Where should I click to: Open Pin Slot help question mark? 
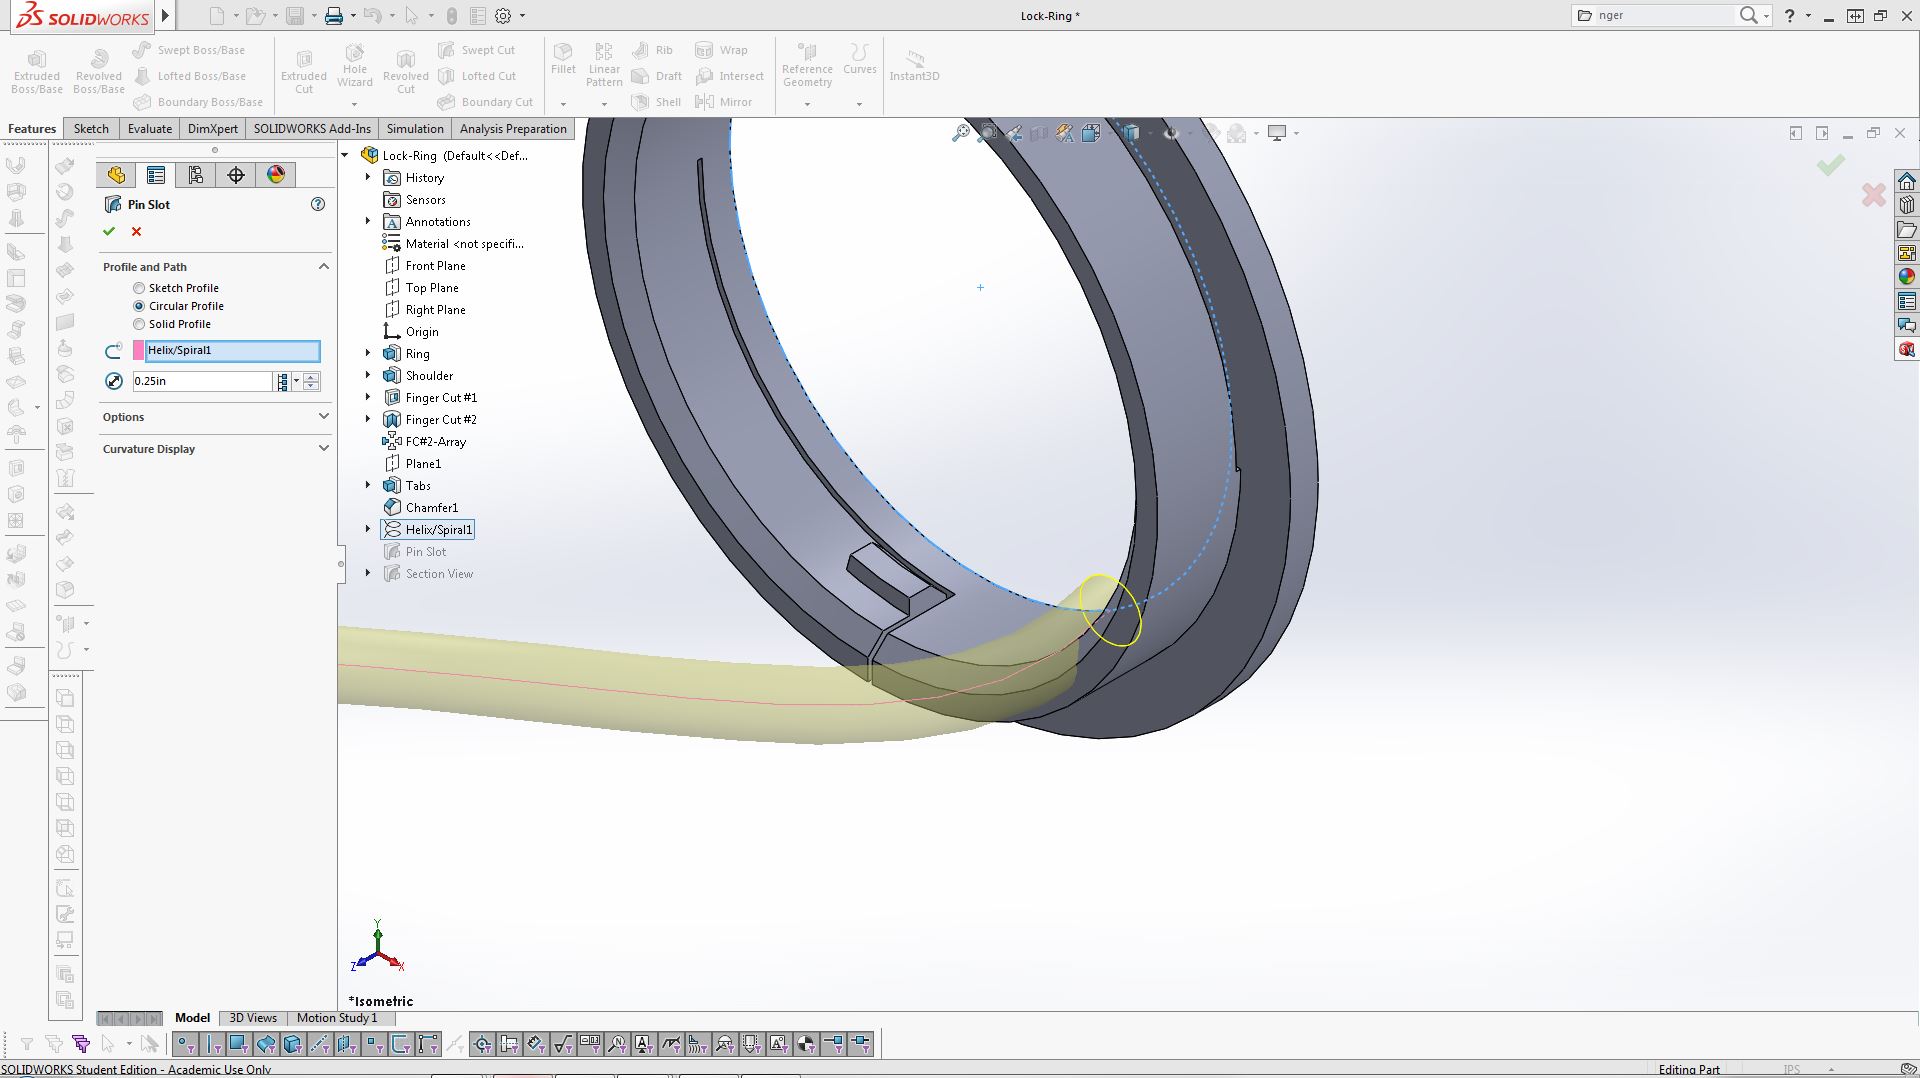tap(318, 204)
